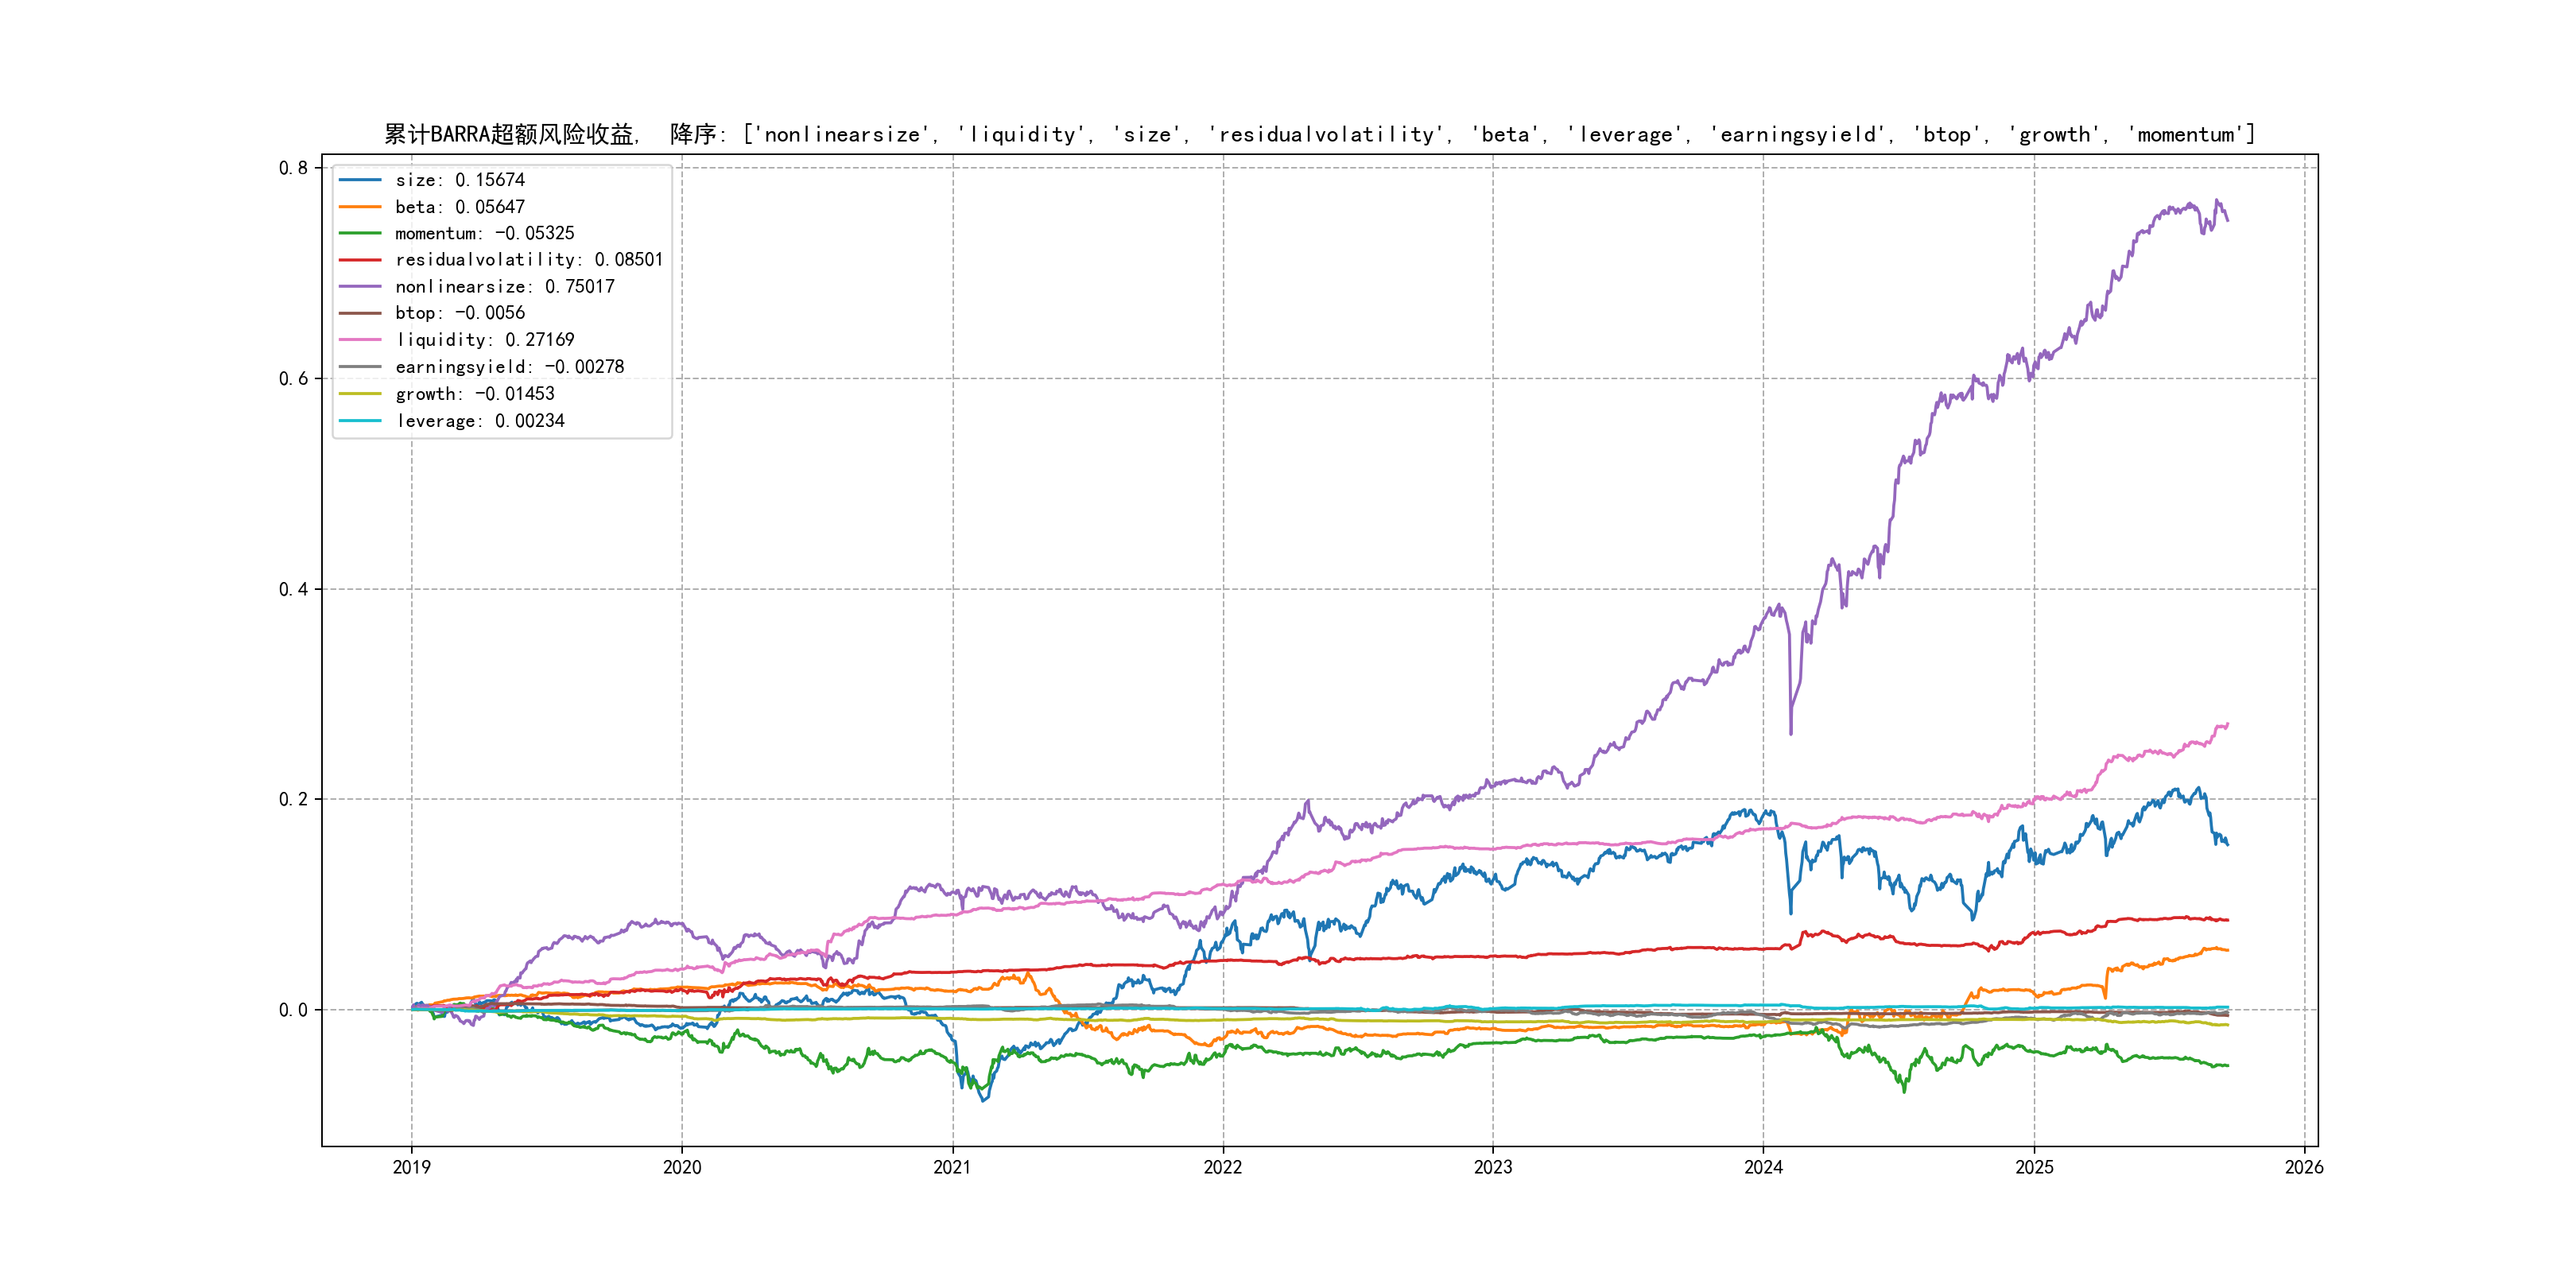Viewport: 2576px width, 1288px height.
Task: Click the 0.8 y-axis tick label
Action: [293, 168]
